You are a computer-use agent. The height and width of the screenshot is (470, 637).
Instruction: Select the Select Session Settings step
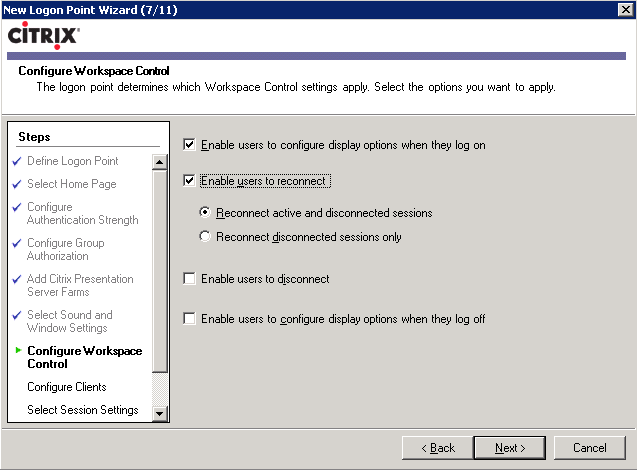coord(83,409)
